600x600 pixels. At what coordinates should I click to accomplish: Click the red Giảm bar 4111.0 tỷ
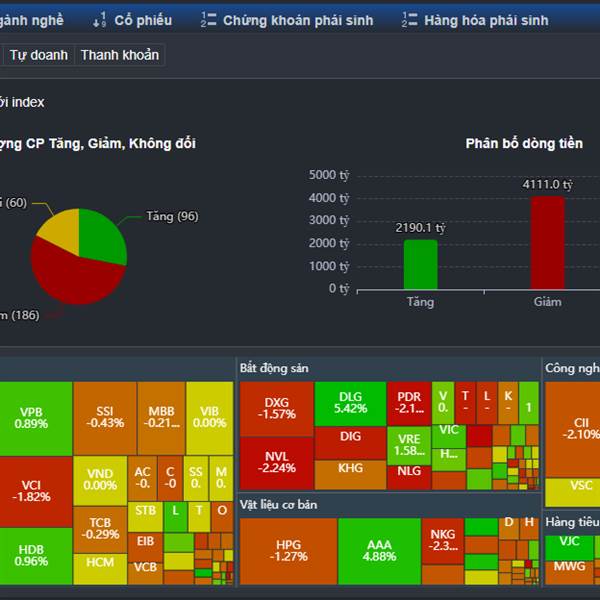(548, 243)
